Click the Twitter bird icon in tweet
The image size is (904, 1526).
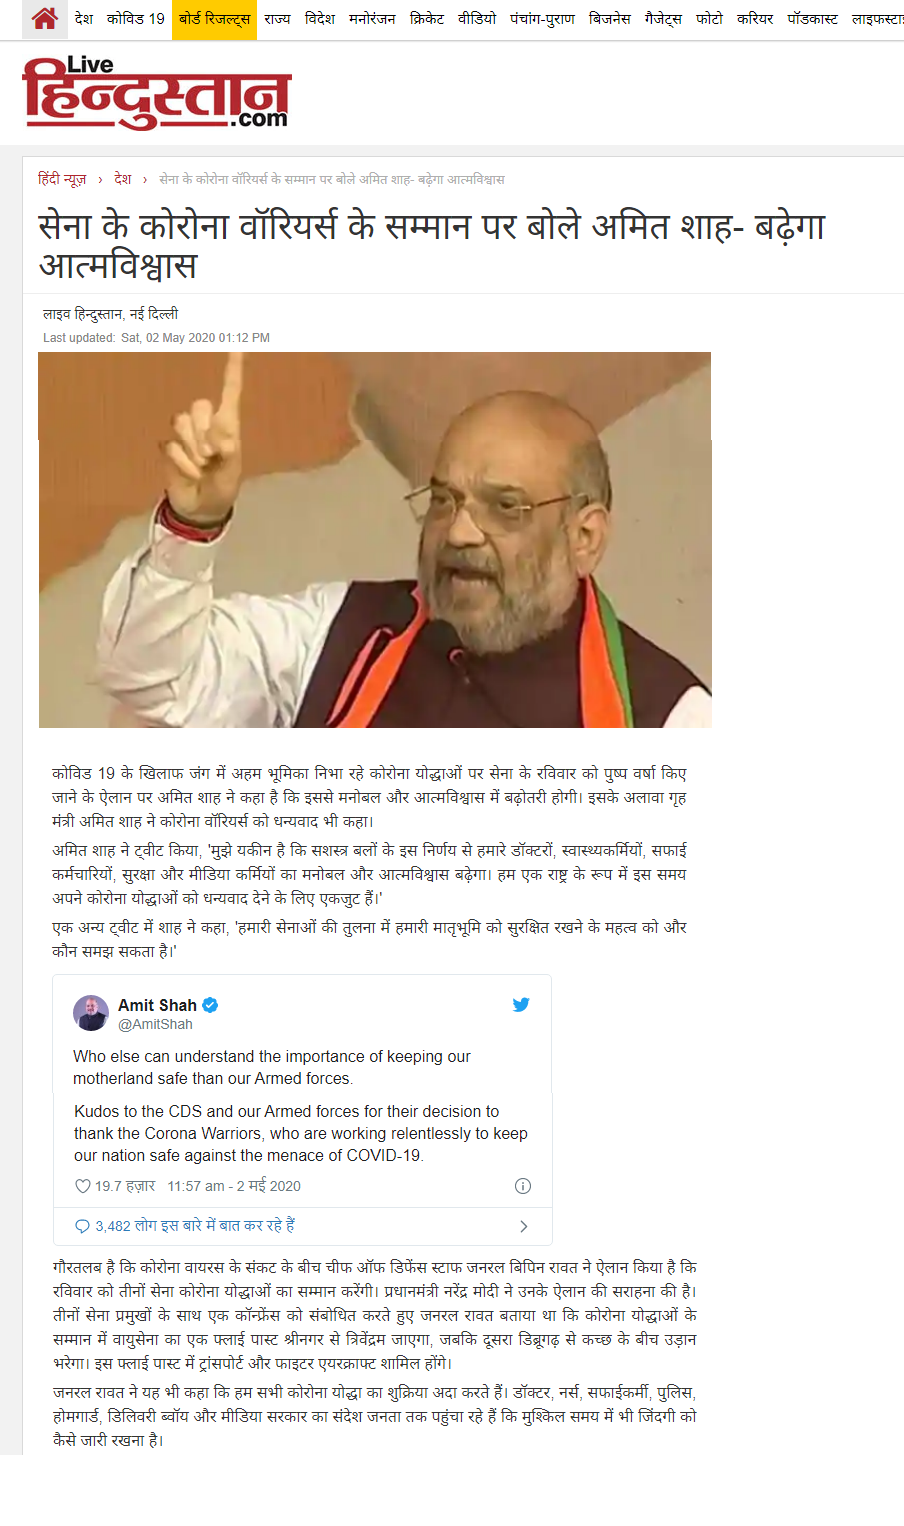pos(521,1005)
